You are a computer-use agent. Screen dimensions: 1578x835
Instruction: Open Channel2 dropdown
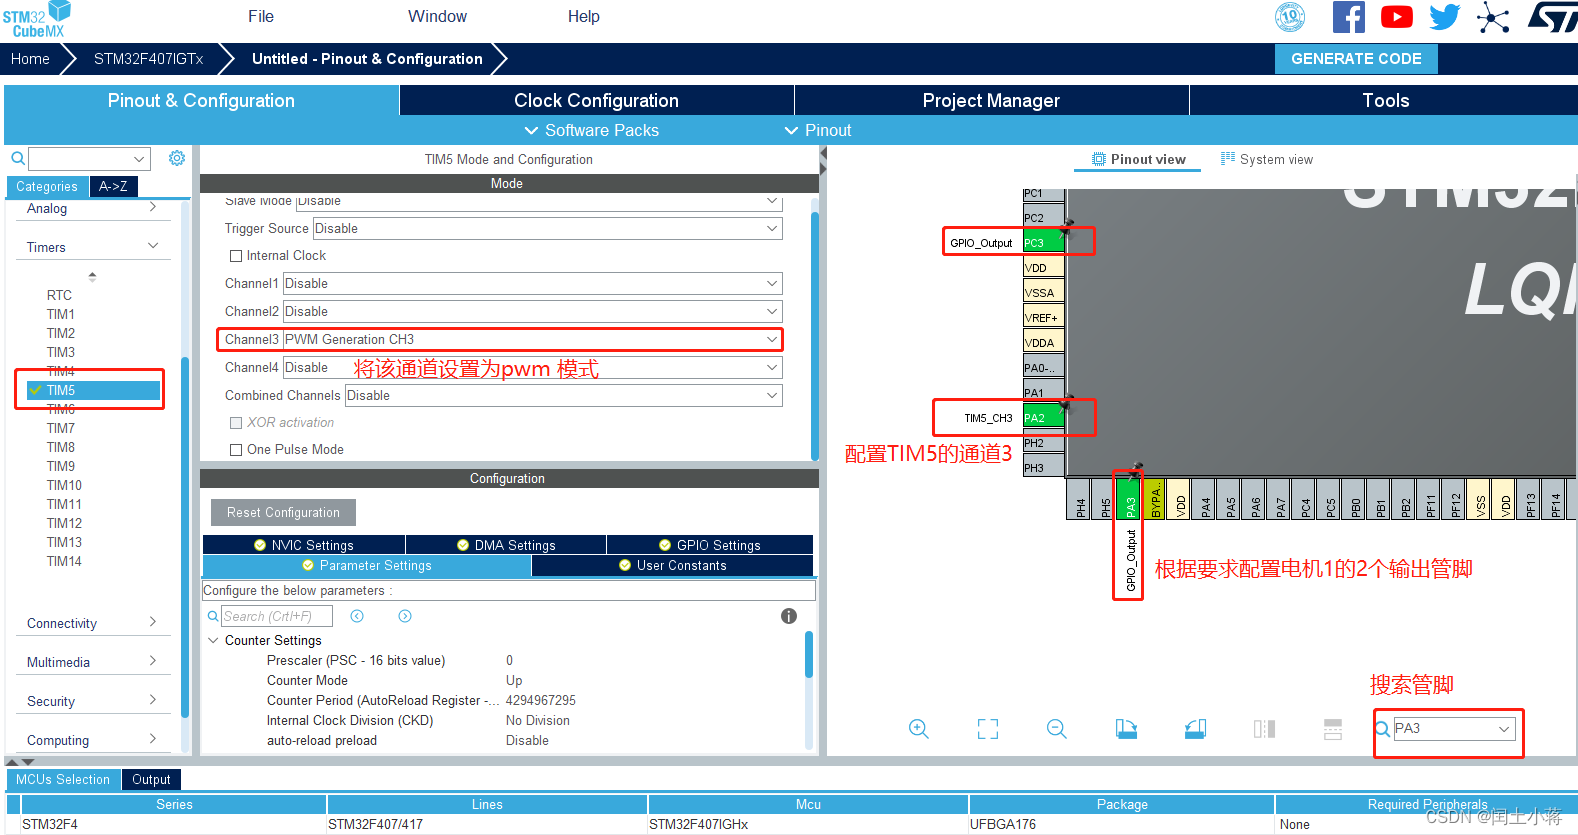(x=533, y=312)
